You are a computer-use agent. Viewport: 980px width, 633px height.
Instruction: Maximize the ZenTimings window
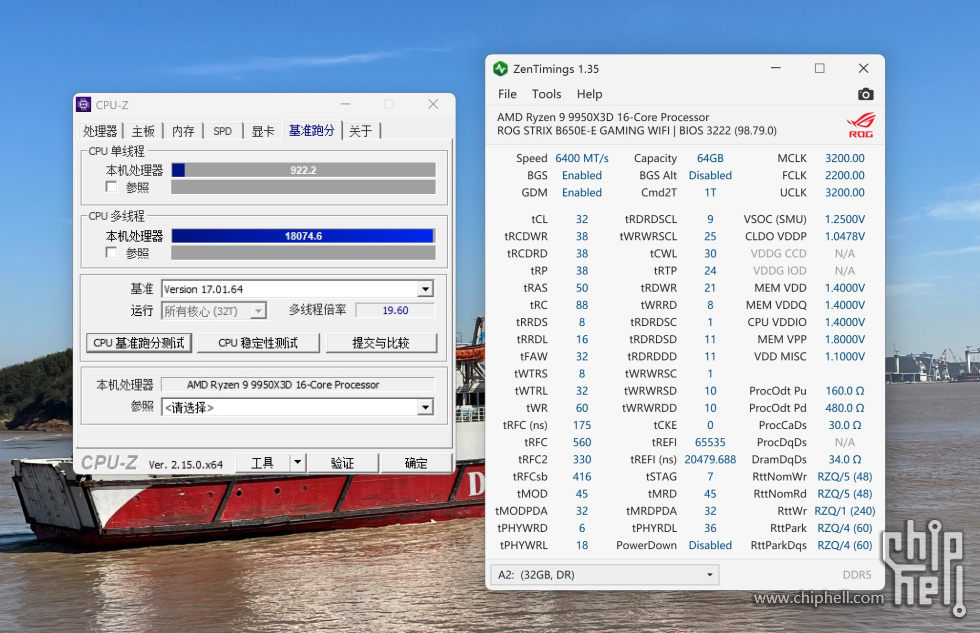819,68
